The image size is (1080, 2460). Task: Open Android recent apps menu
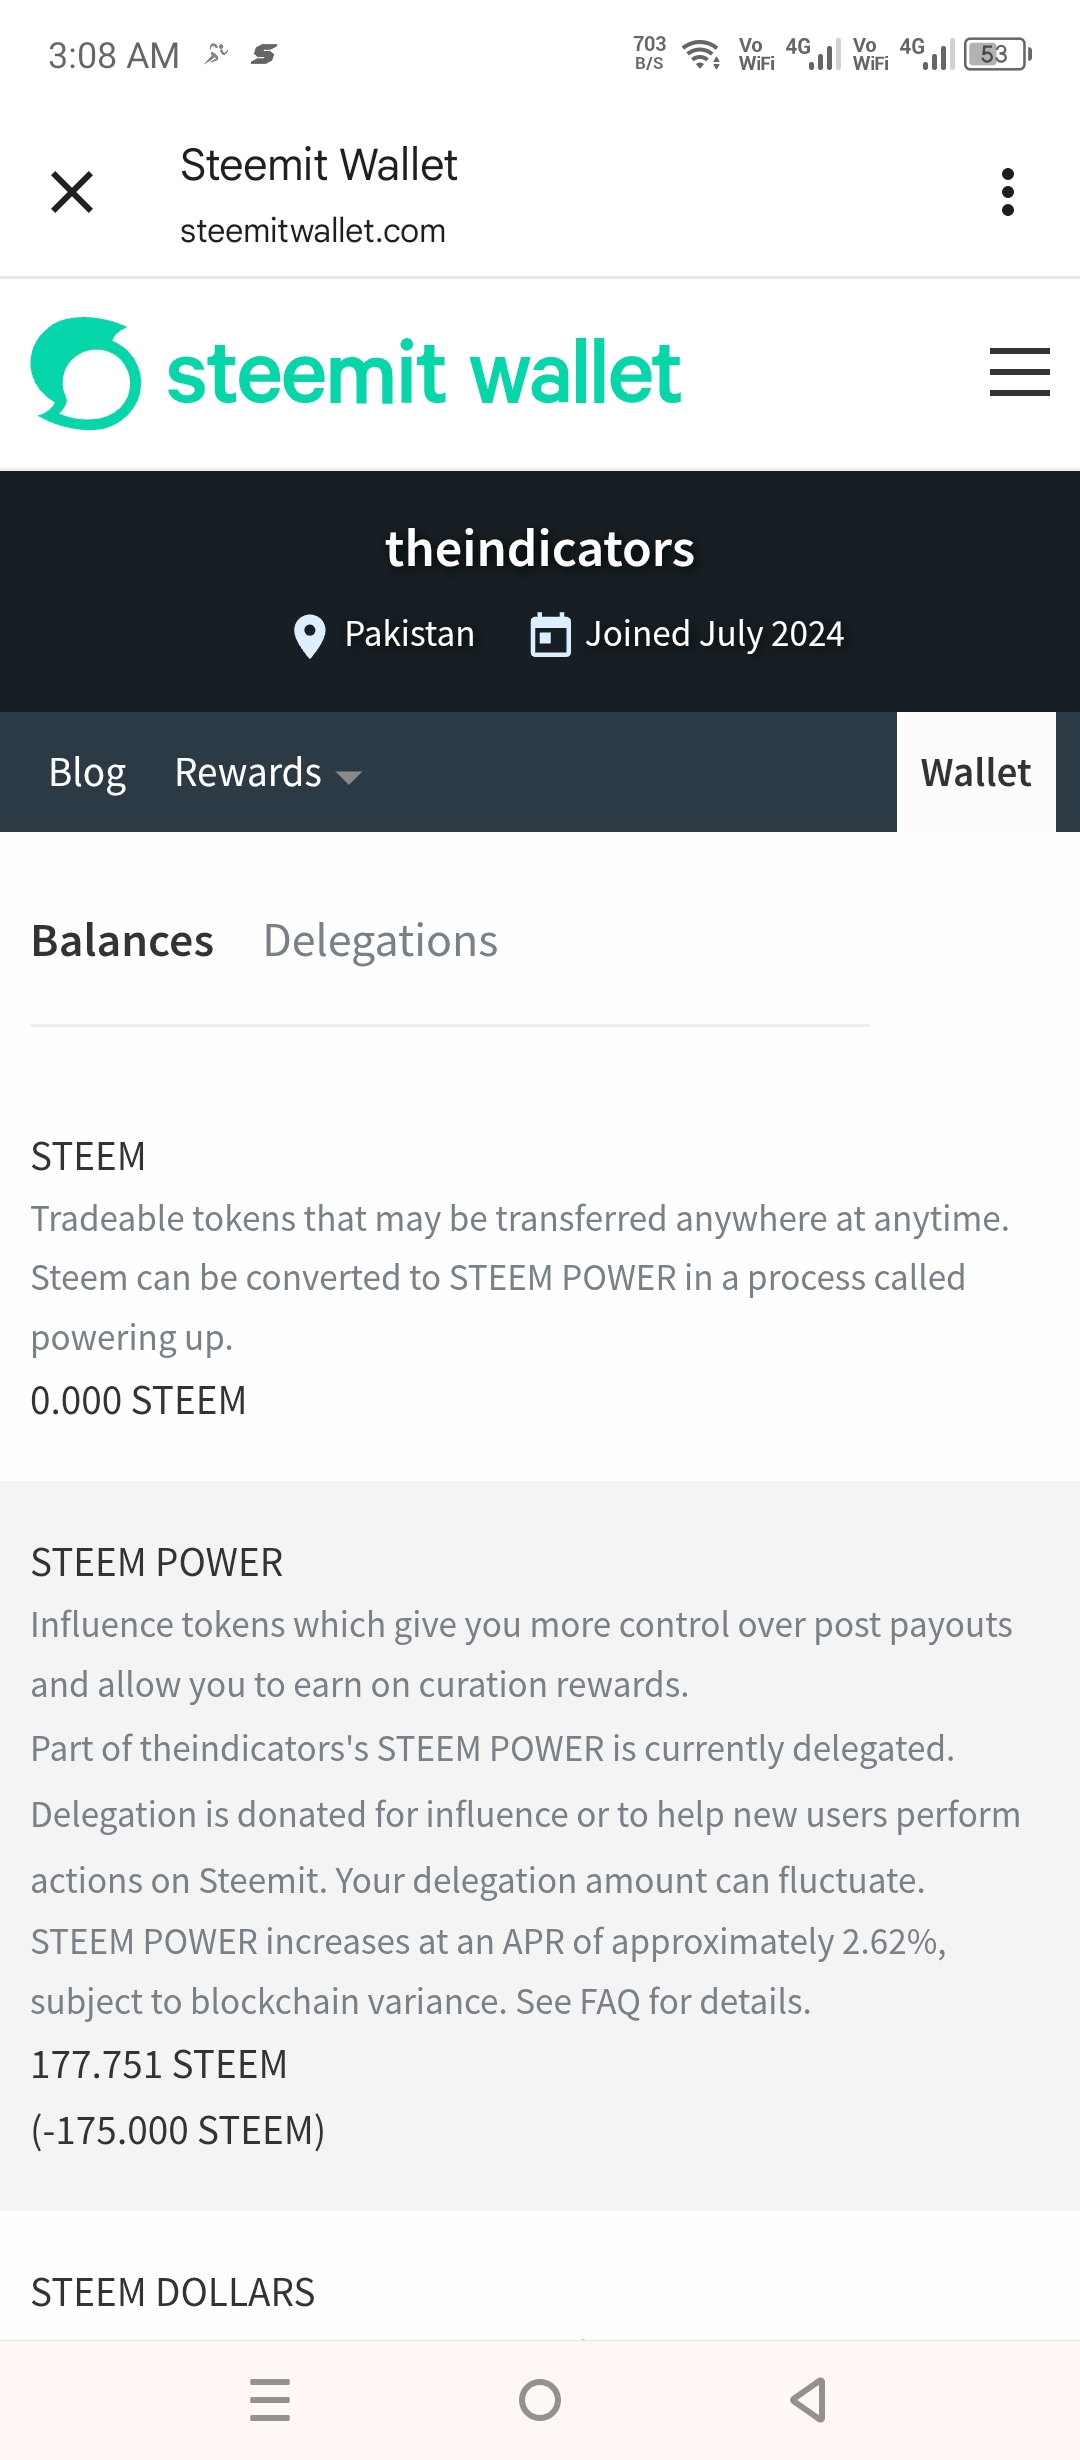(270, 2399)
